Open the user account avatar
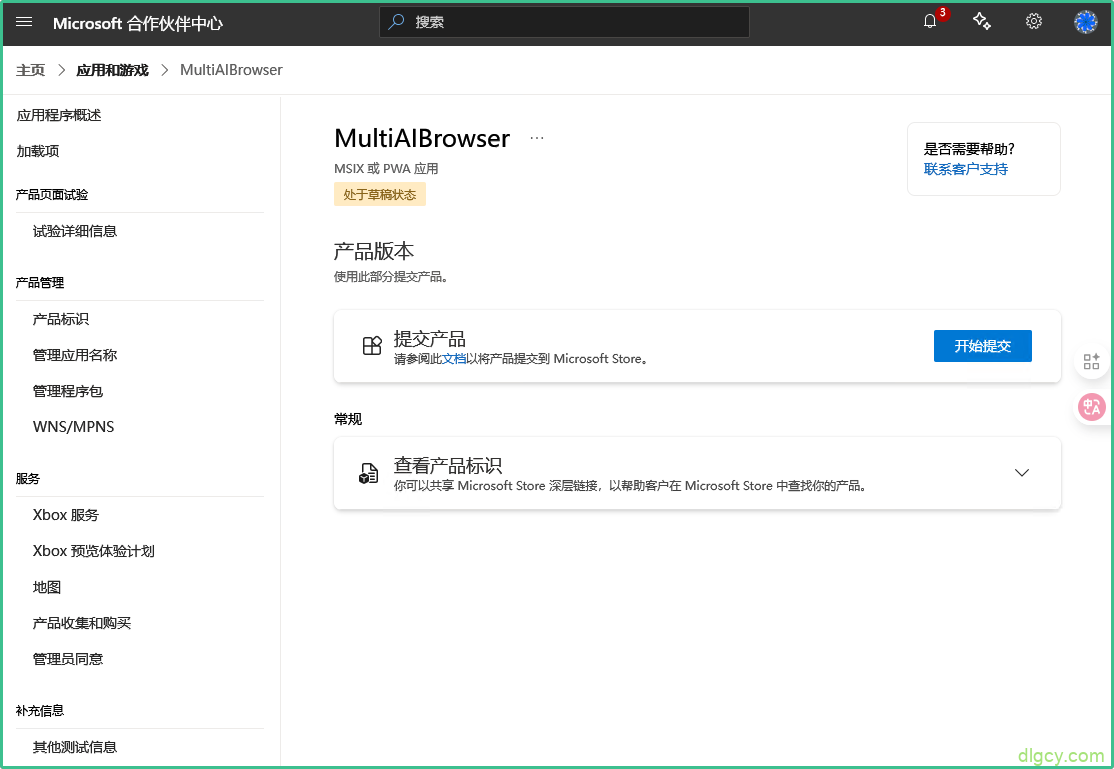 [x=1085, y=22]
